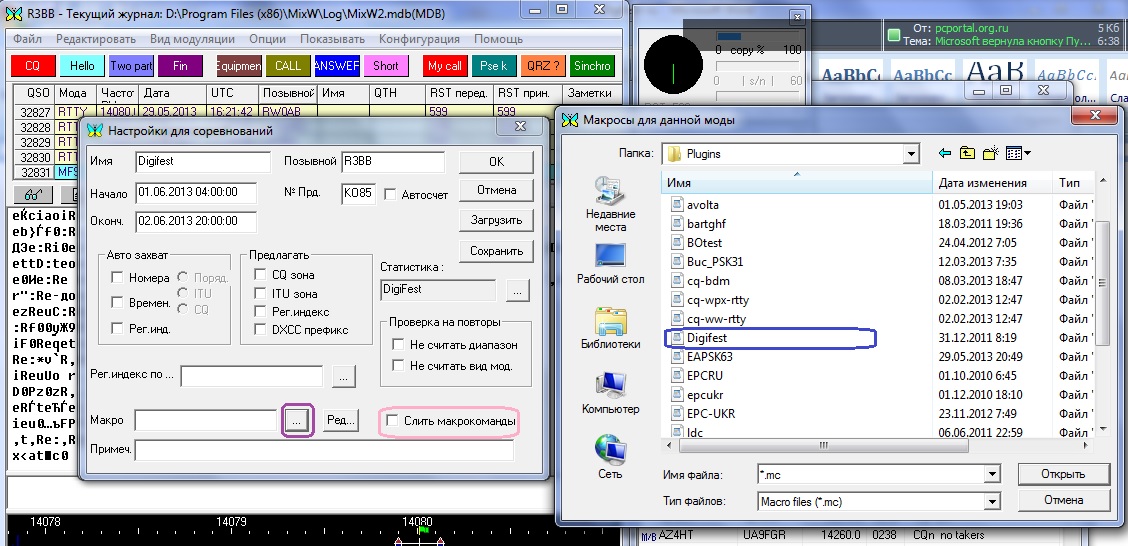
Task: Expand the Папка folder dropdown
Action: [910, 154]
